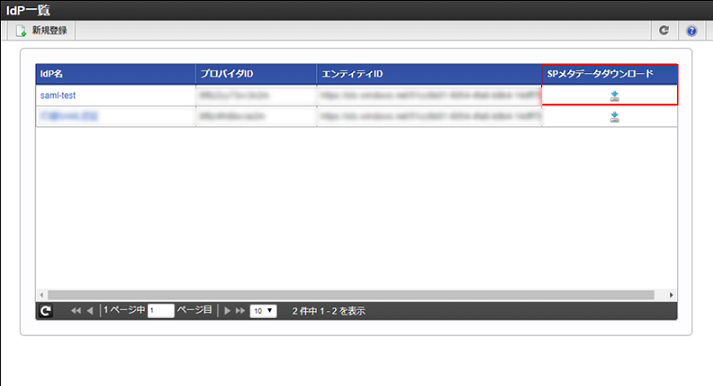Click the entity ID cell in saml-test row
The width and height of the screenshot is (713, 386).
pos(429,95)
